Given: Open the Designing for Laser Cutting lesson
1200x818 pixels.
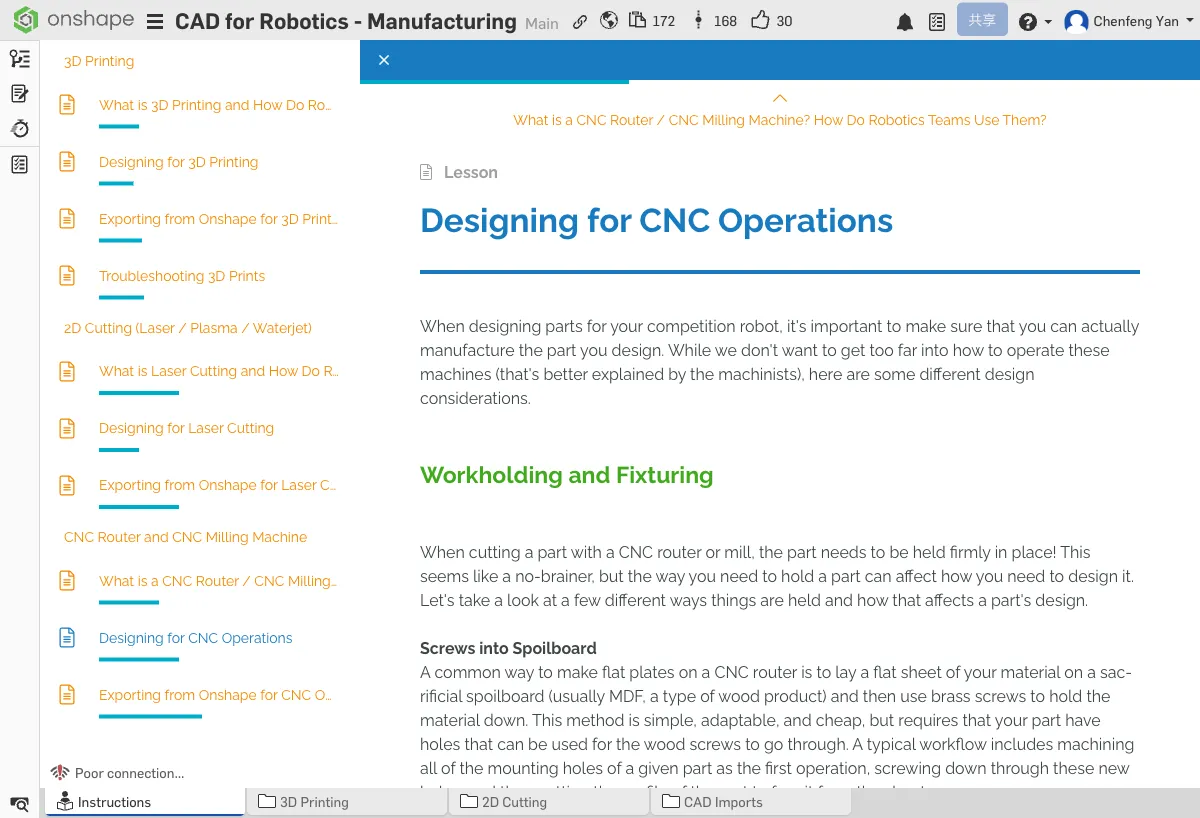Looking at the screenshot, I should 186,428.
